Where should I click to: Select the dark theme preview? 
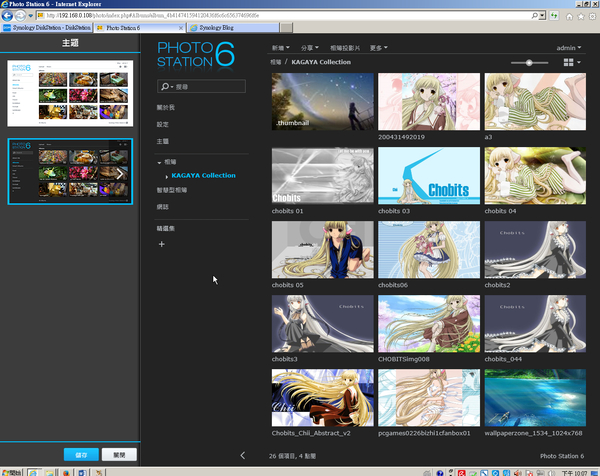[70, 171]
